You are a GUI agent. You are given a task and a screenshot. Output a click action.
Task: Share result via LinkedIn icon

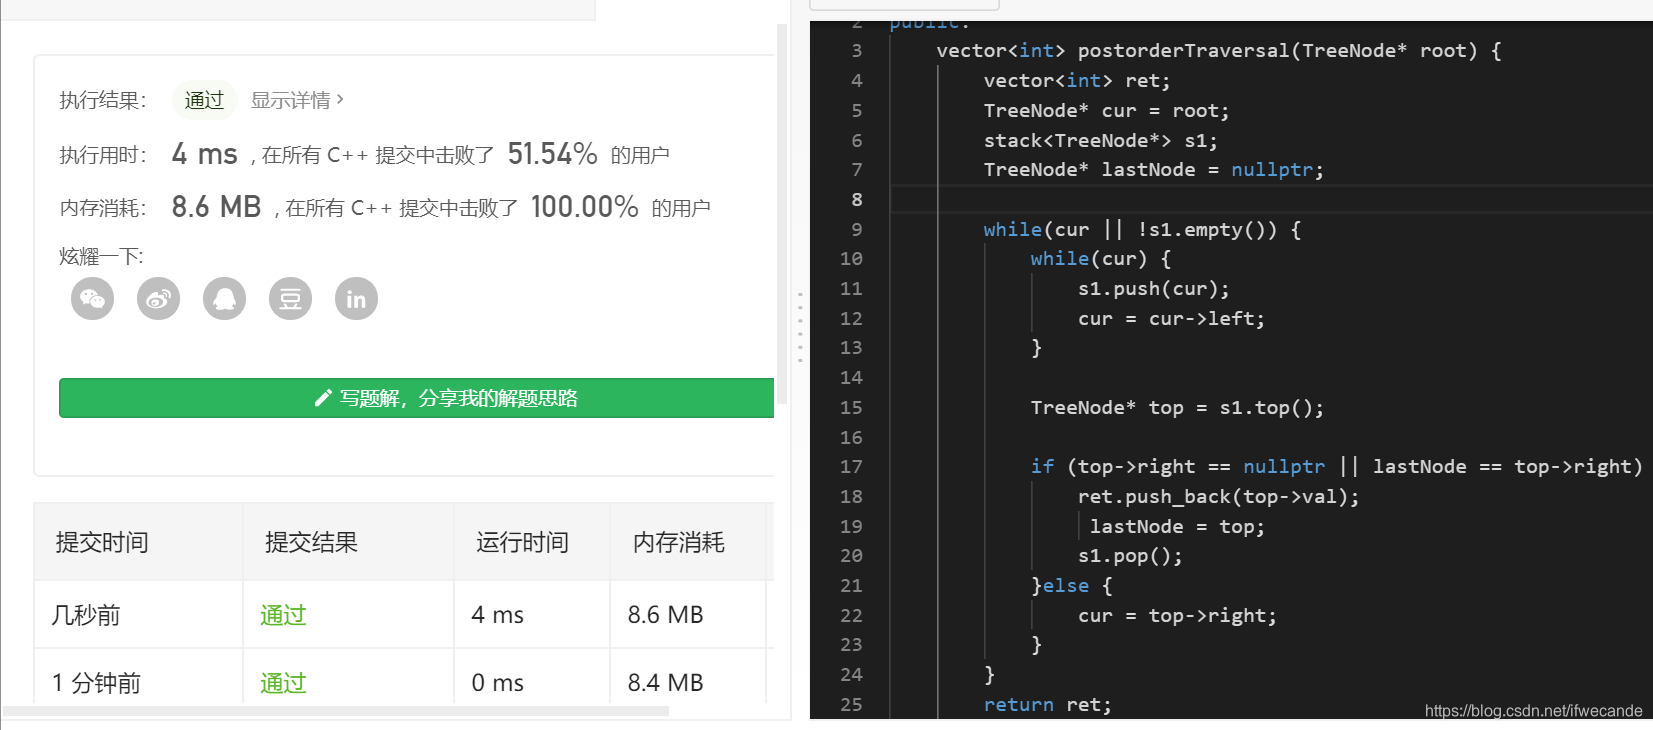(x=356, y=299)
